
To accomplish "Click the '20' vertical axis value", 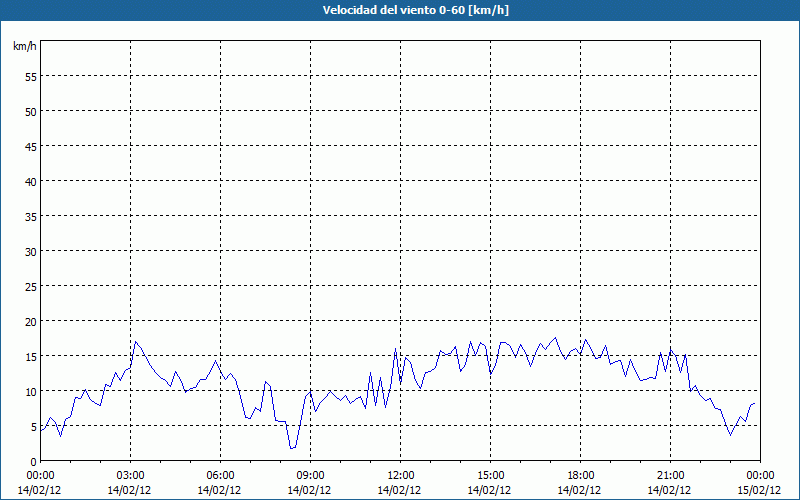I will point(31,321).
